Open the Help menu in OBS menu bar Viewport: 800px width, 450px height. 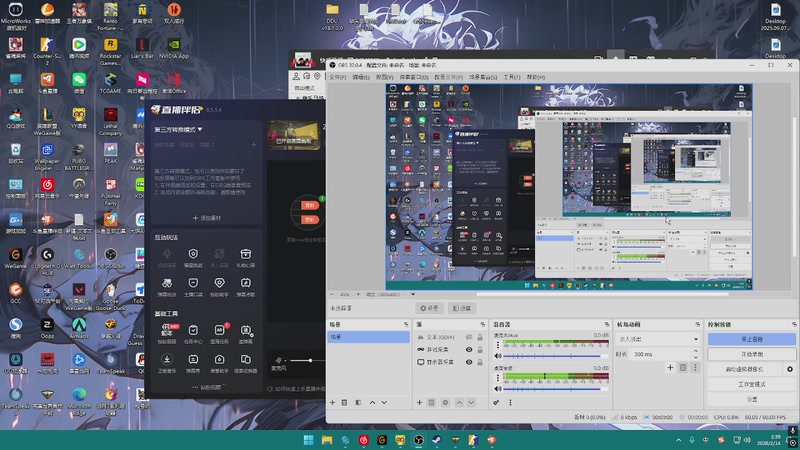(x=536, y=78)
